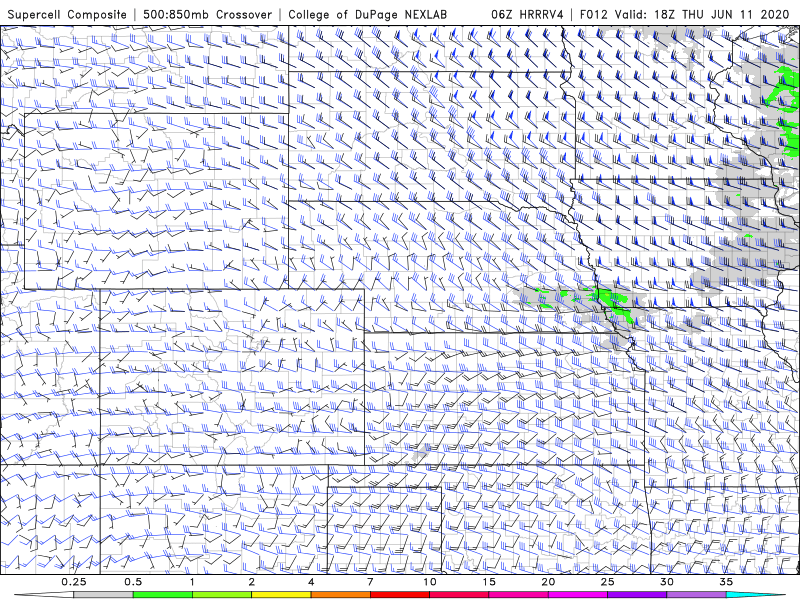Click the 'Valid: 18Z THU JUN 11 2020' text
The image size is (800, 600).
[x=702, y=15]
